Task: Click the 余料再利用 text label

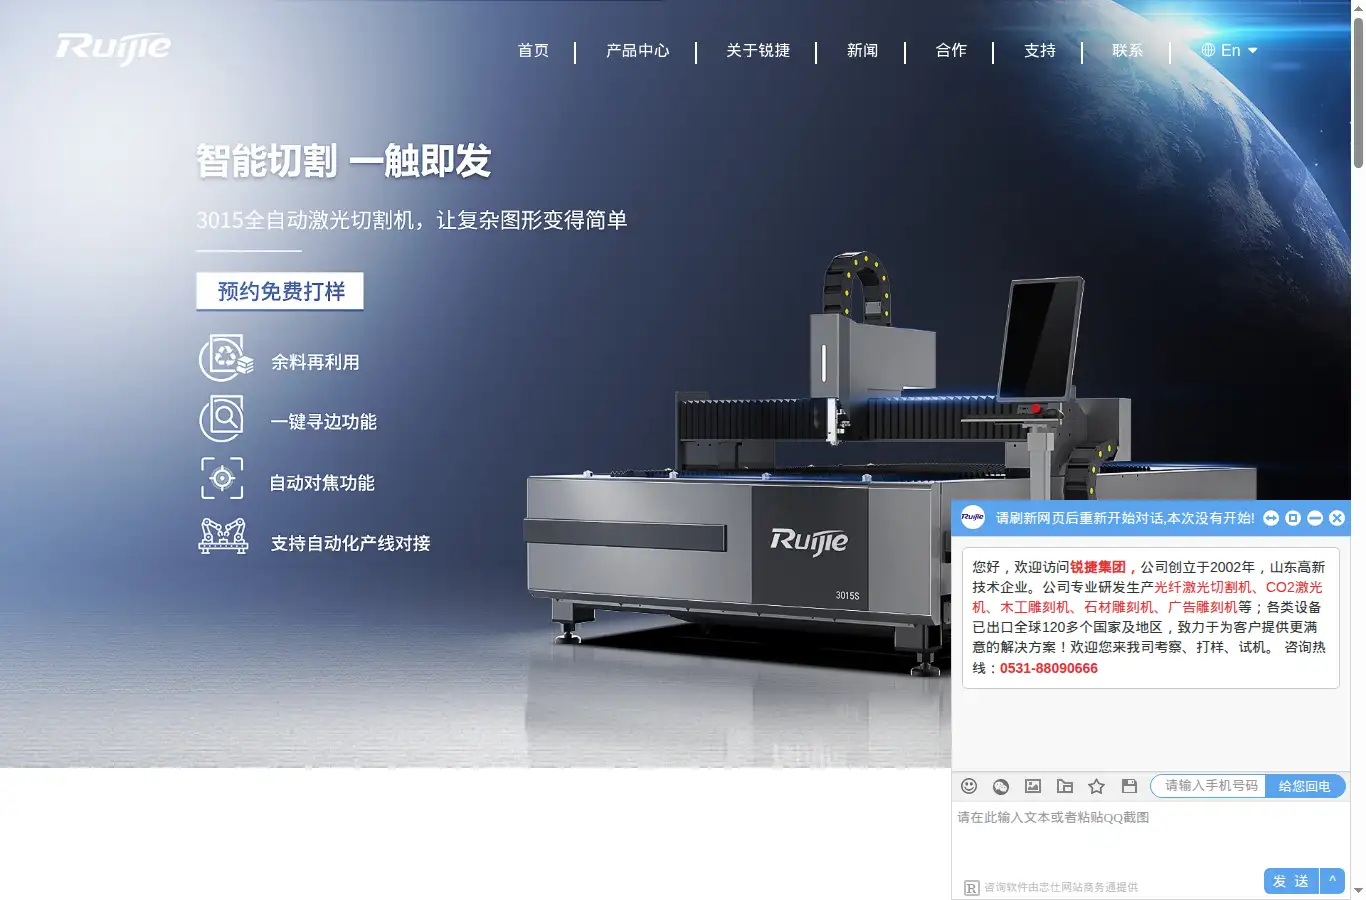Action: point(315,362)
